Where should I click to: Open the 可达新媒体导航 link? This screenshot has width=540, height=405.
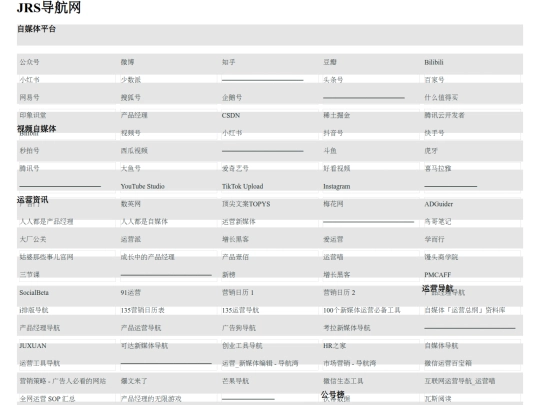click(144, 346)
